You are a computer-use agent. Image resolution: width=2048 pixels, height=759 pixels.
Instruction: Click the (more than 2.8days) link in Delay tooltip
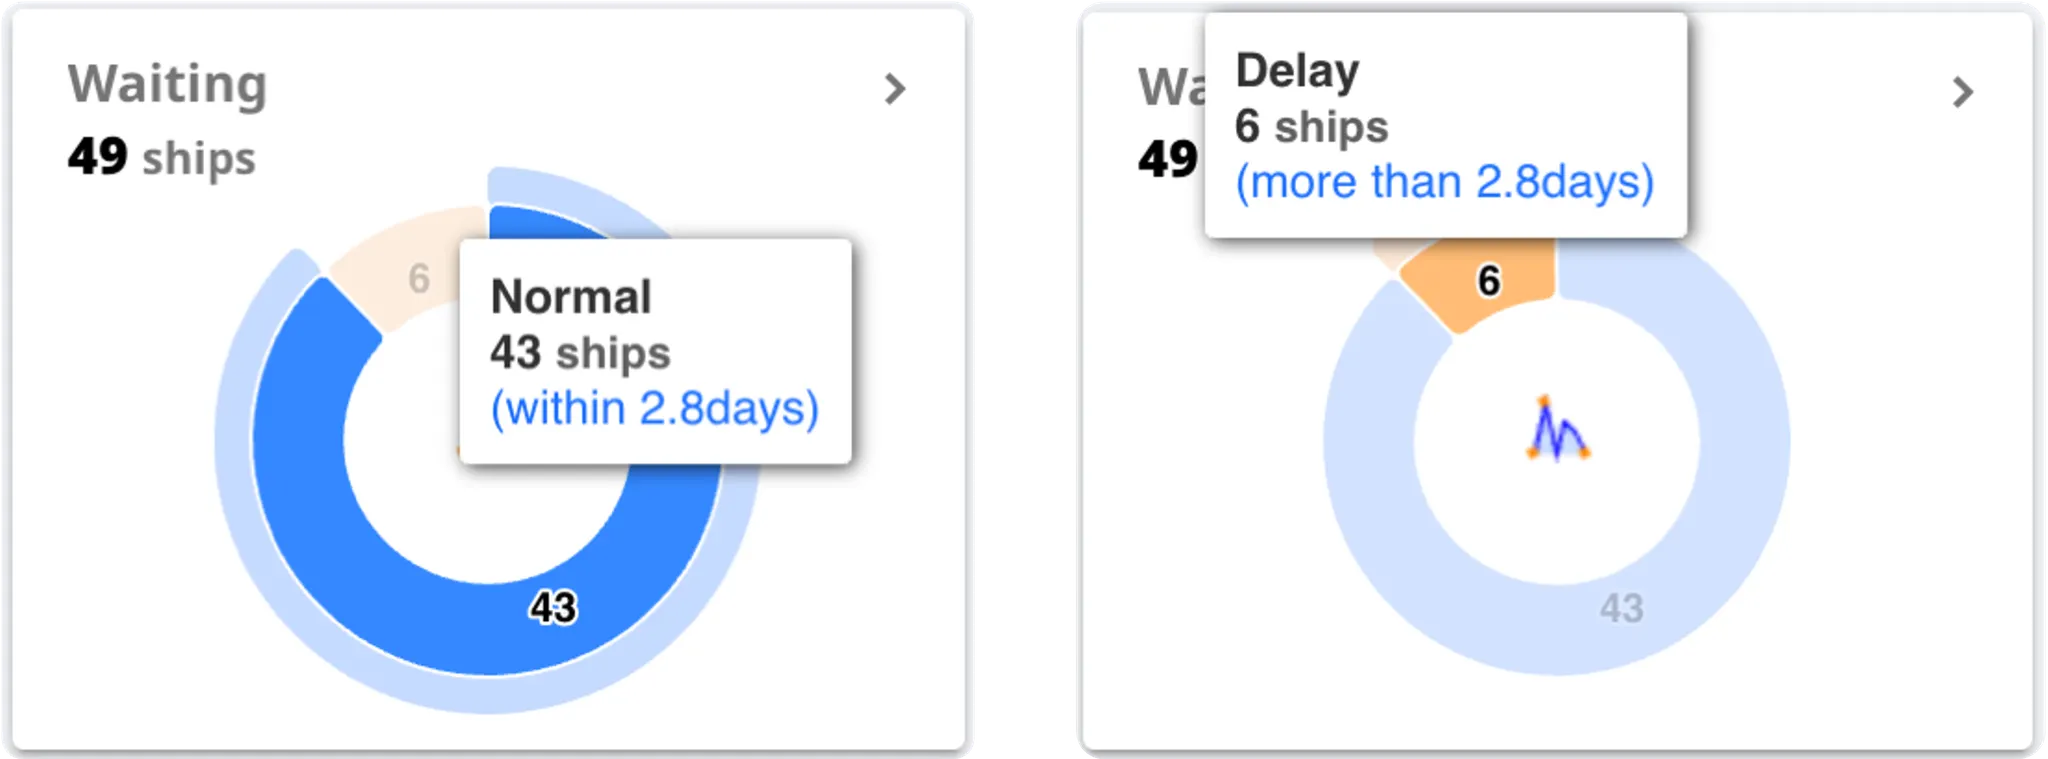(1445, 182)
